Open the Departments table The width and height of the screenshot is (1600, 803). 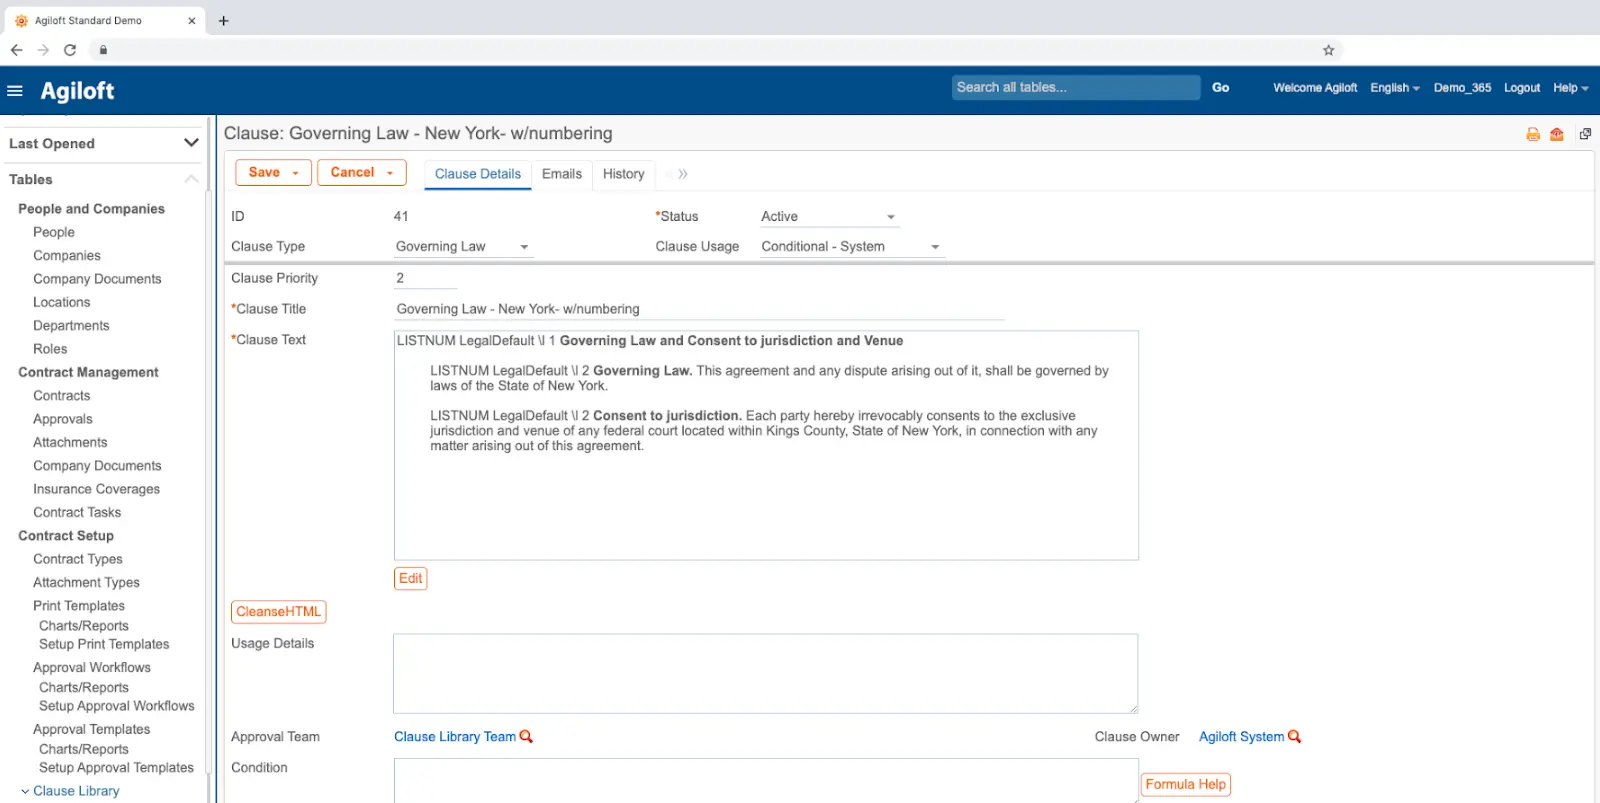[x=71, y=326]
